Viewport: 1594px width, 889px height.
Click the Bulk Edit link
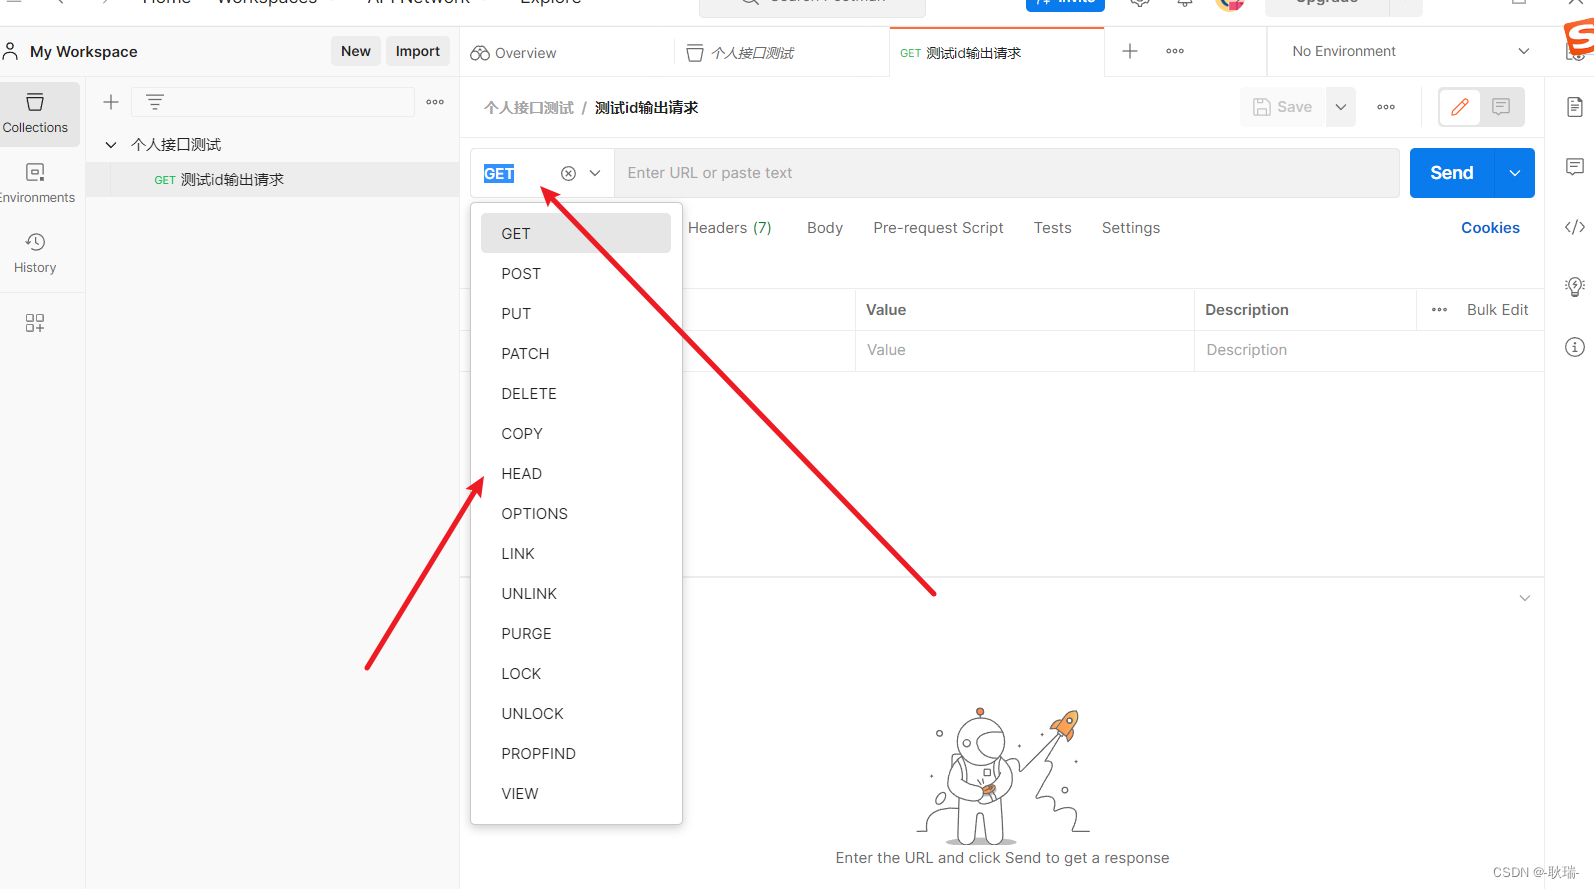pyautogui.click(x=1497, y=310)
